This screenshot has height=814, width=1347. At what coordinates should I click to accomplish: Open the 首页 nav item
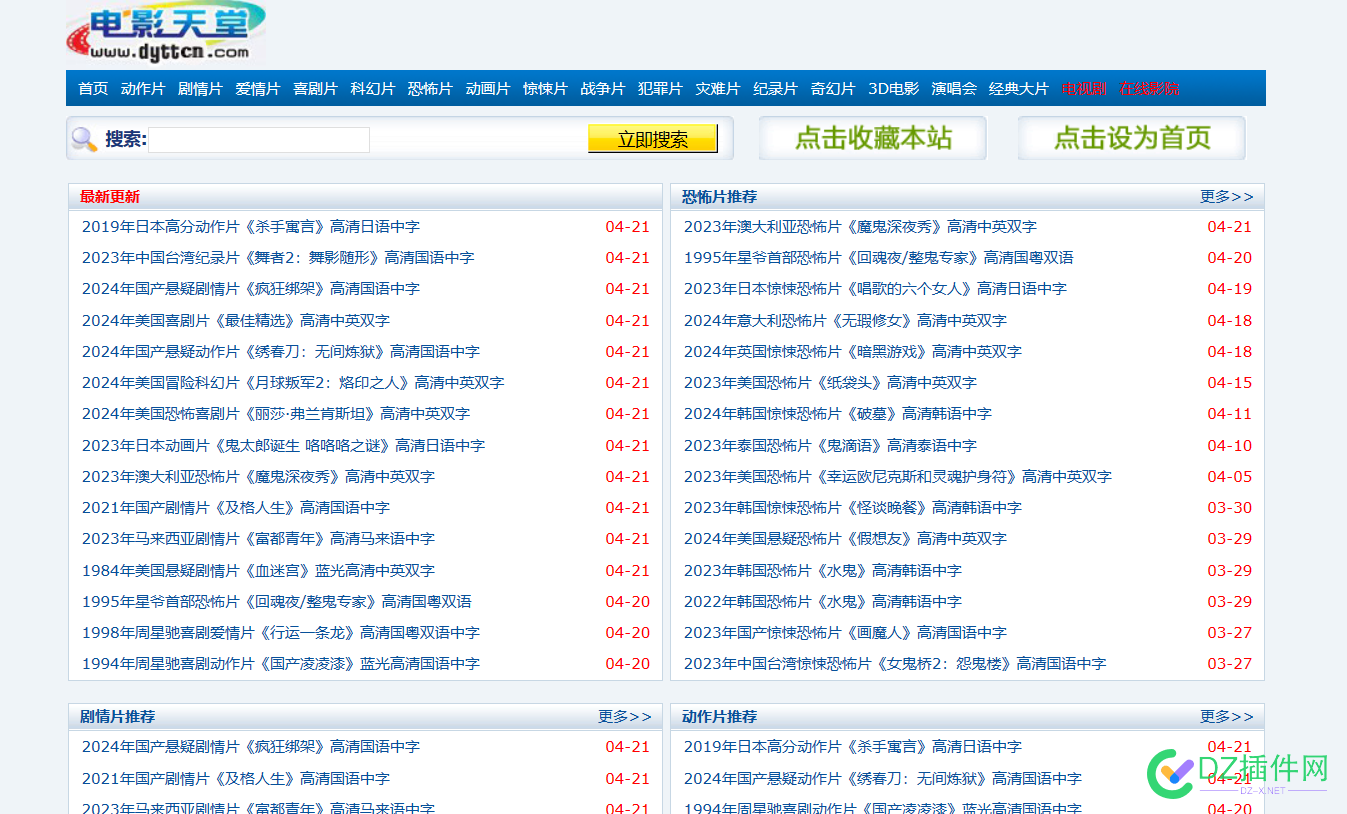click(x=93, y=89)
